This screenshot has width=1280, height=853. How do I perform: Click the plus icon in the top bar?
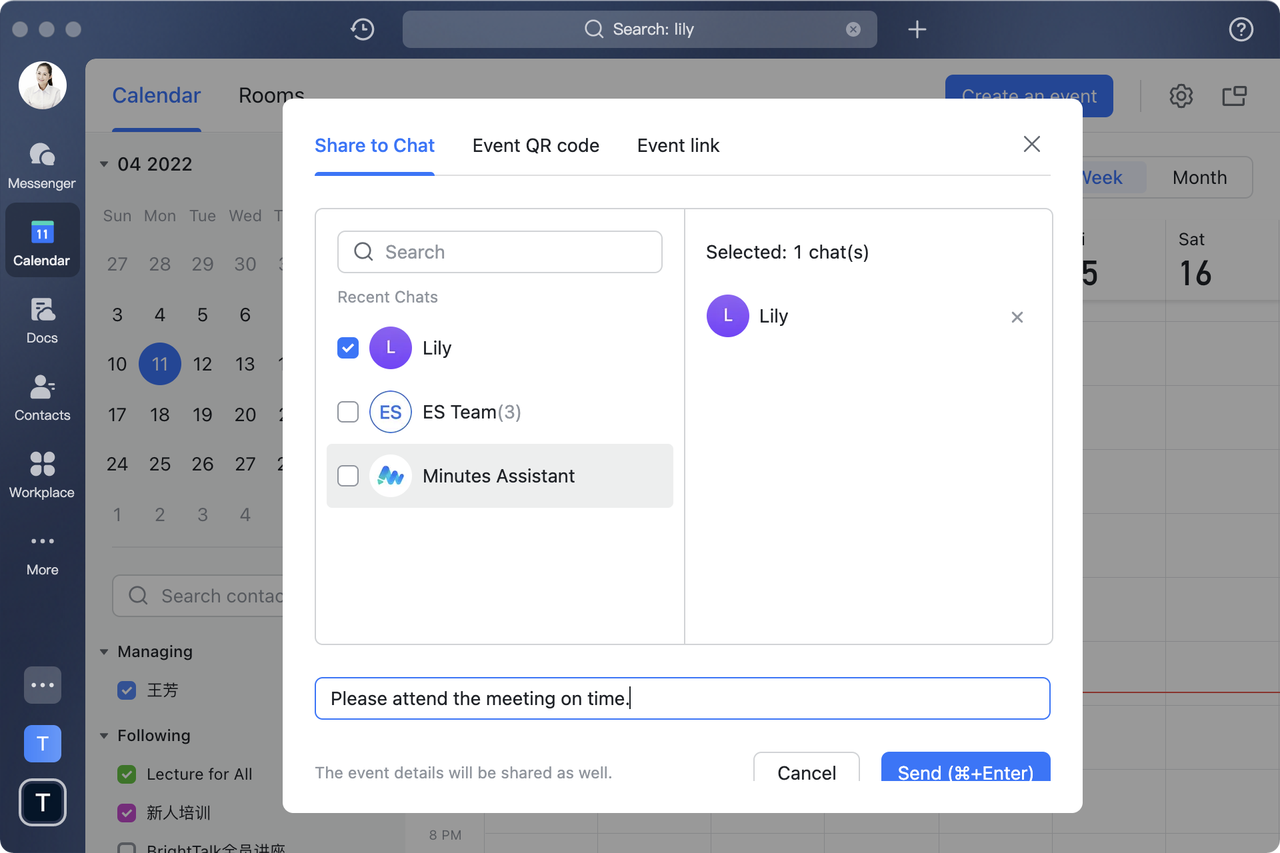tap(917, 29)
